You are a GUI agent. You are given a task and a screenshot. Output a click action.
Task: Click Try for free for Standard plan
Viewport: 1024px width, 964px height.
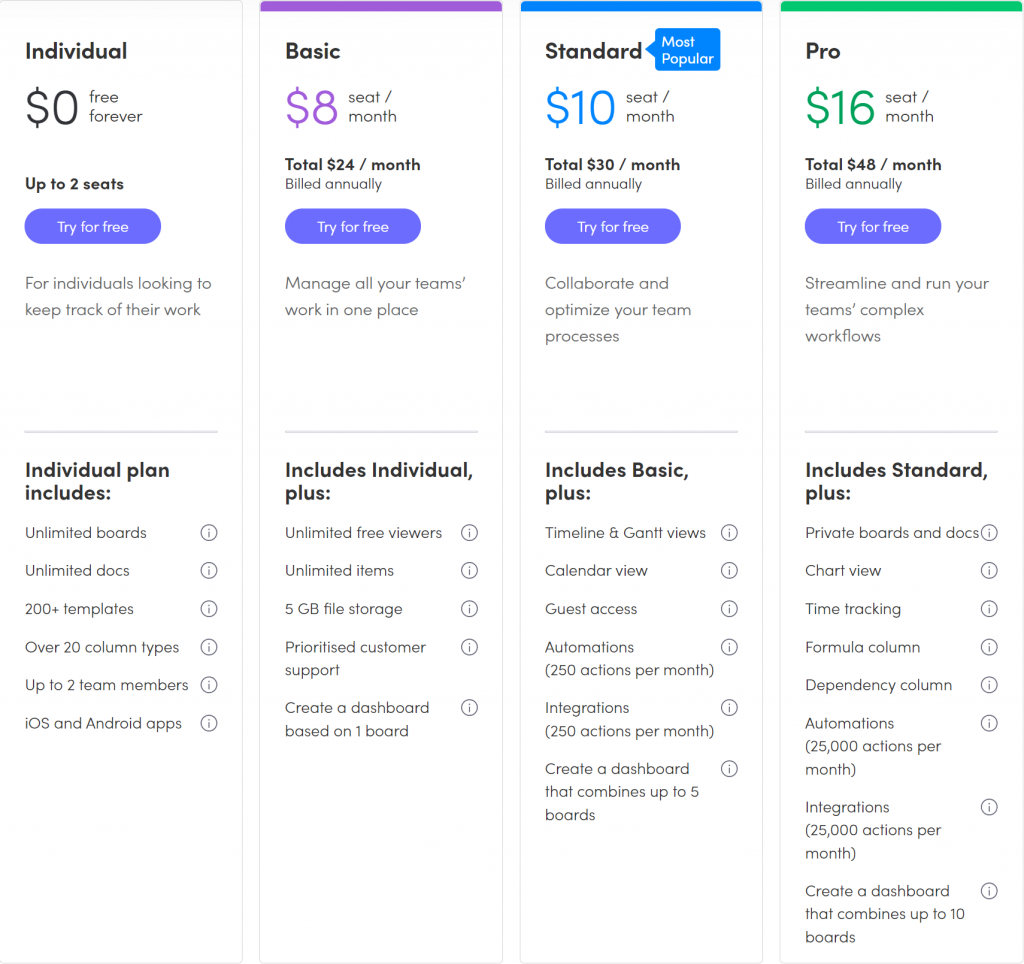[613, 227]
